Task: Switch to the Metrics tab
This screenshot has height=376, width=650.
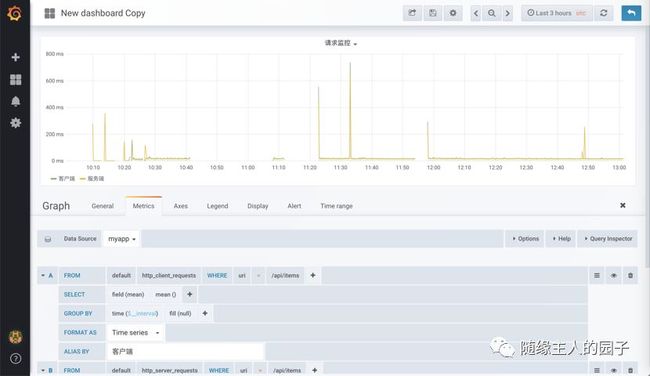Action: pyautogui.click(x=143, y=206)
